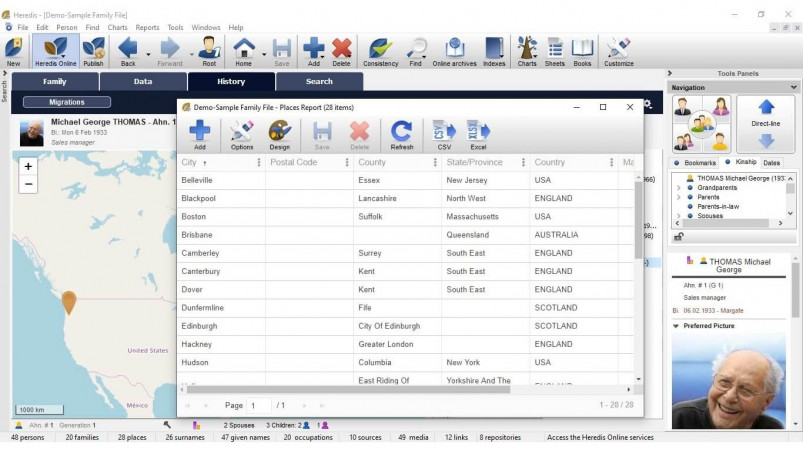Open the Sheets toolbar icon
803x451 pixels.
click(x=555, y=52)
